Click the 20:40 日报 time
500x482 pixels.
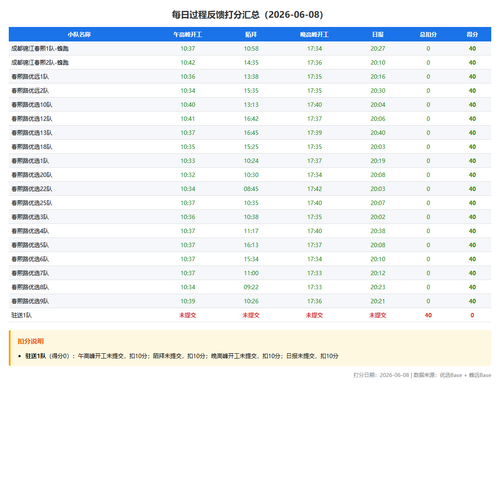click(378, 133)
